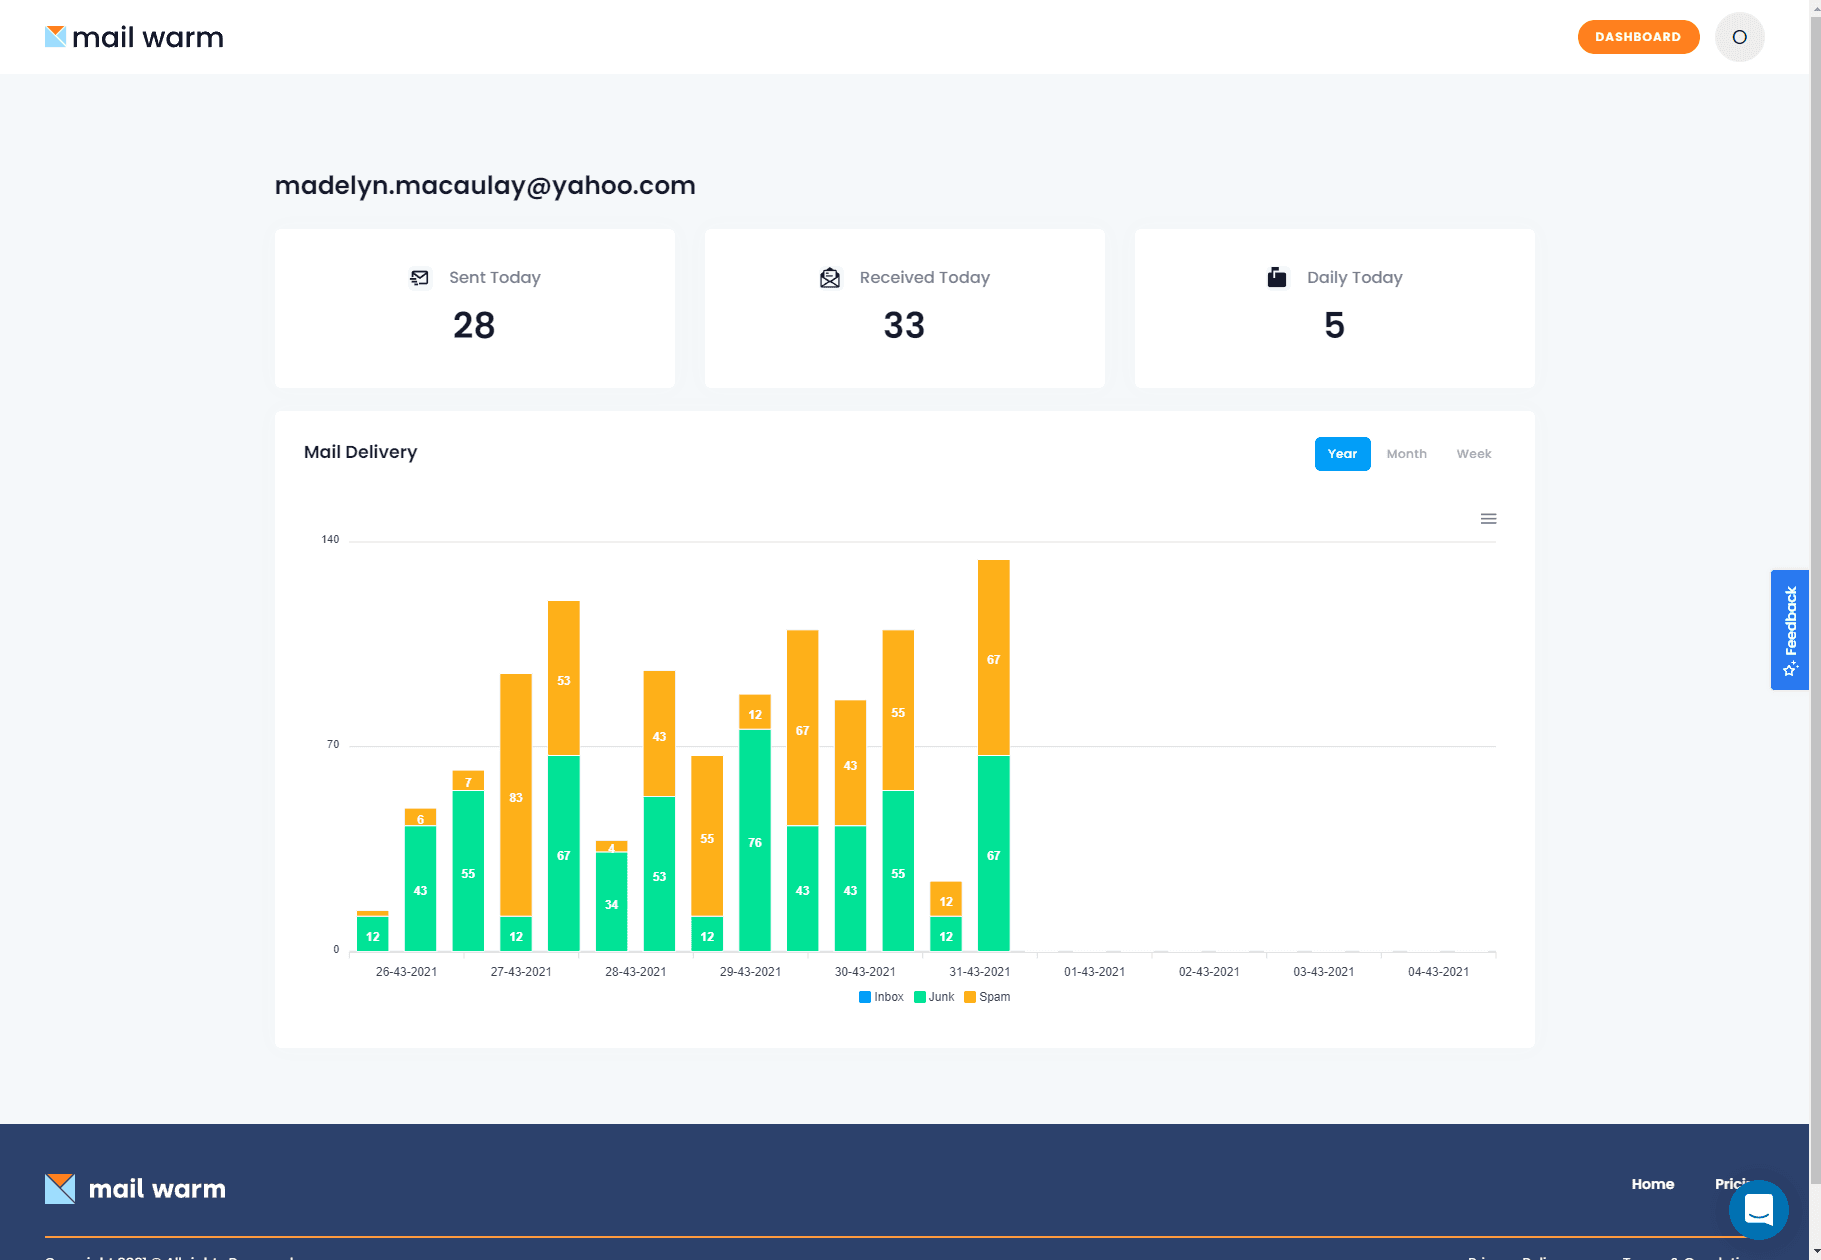Go to the Dashboard
The height and width of the screenshot is (1260, 1821).
[x=1638, y=37]
